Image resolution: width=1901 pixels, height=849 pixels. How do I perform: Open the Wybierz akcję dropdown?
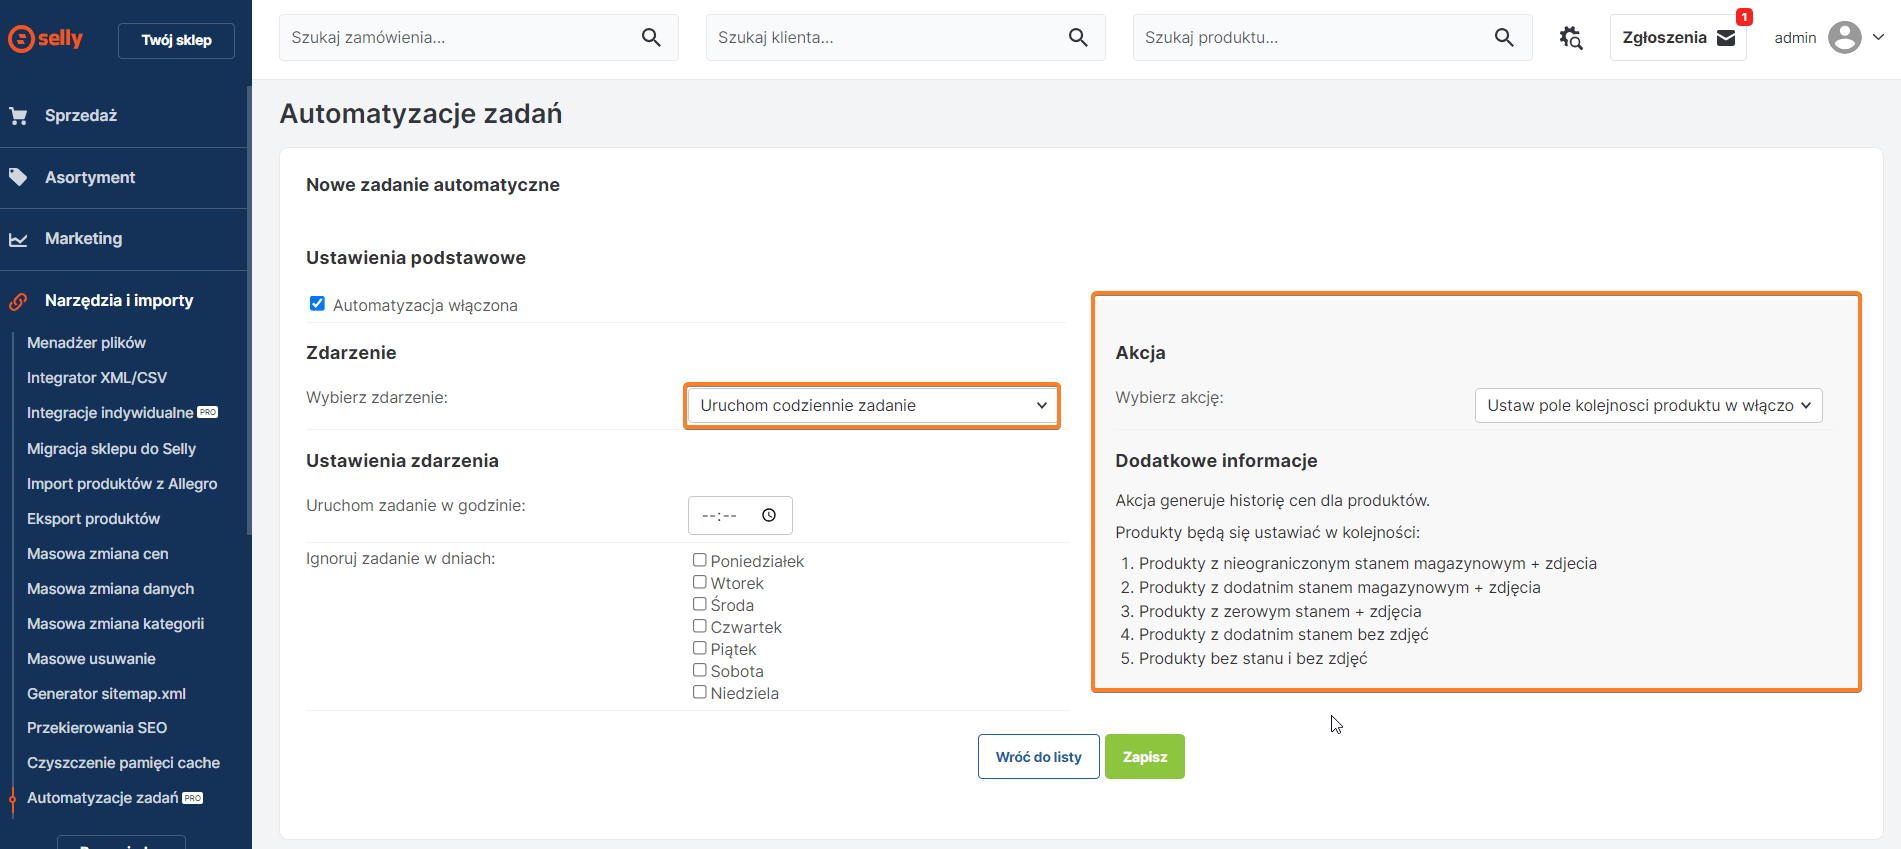click(1648, 406)
